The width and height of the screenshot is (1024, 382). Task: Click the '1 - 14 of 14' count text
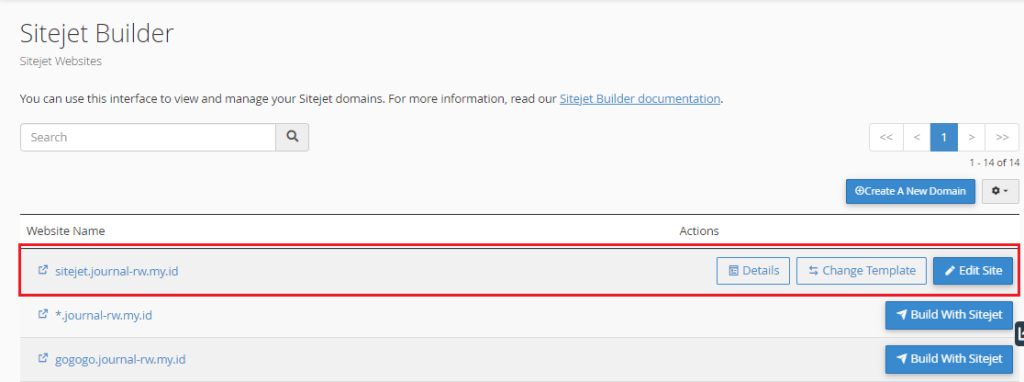pos(994,163)
